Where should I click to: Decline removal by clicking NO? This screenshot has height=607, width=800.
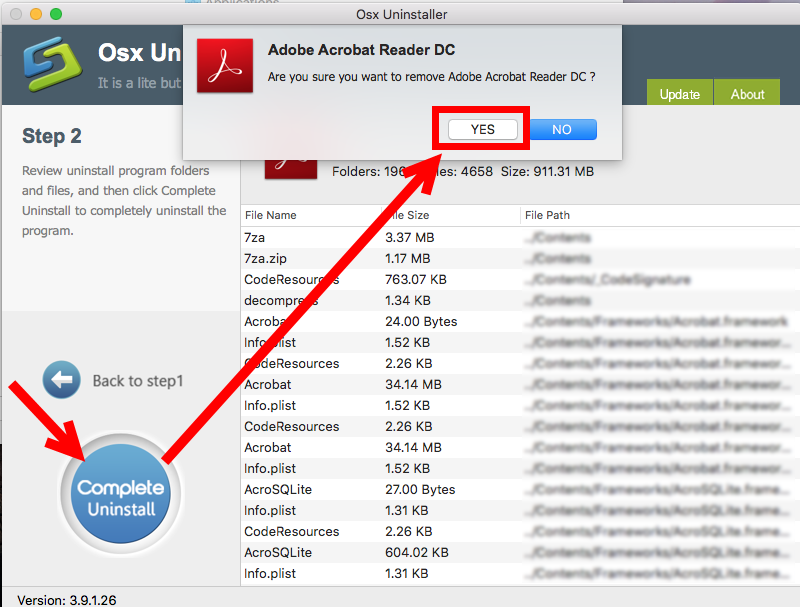pos(562,129)
